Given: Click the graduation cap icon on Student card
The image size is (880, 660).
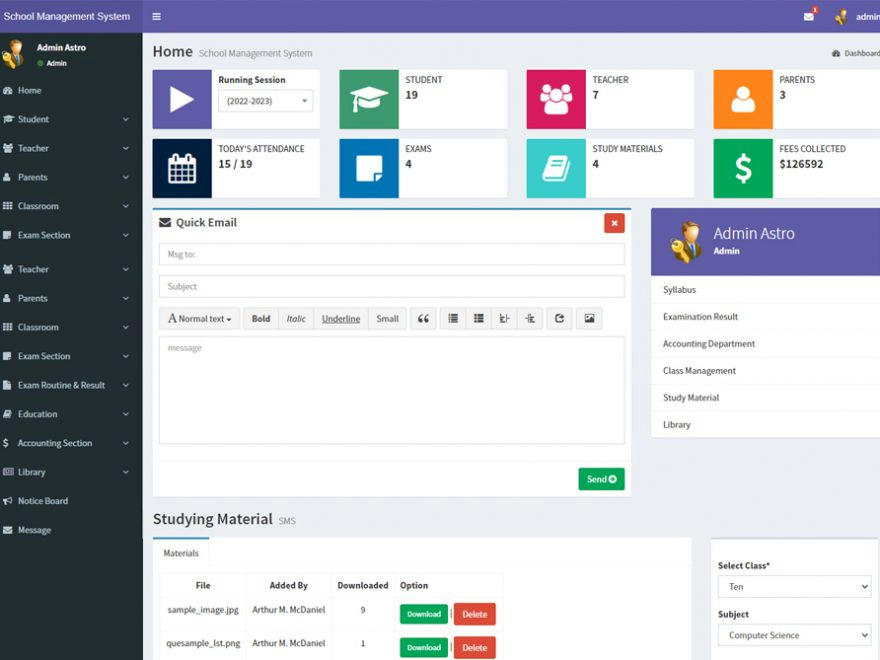Looking at the screenshot, I should pos(368,98).
